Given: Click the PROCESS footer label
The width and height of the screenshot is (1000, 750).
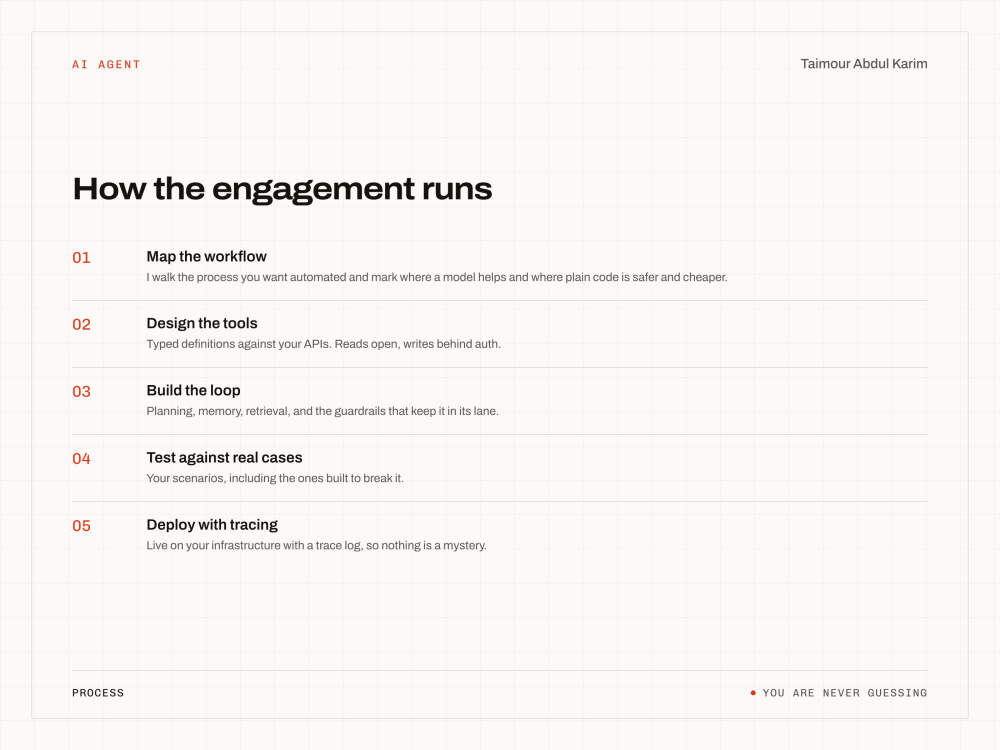Looking at the screenshot, I should [98, 693].
